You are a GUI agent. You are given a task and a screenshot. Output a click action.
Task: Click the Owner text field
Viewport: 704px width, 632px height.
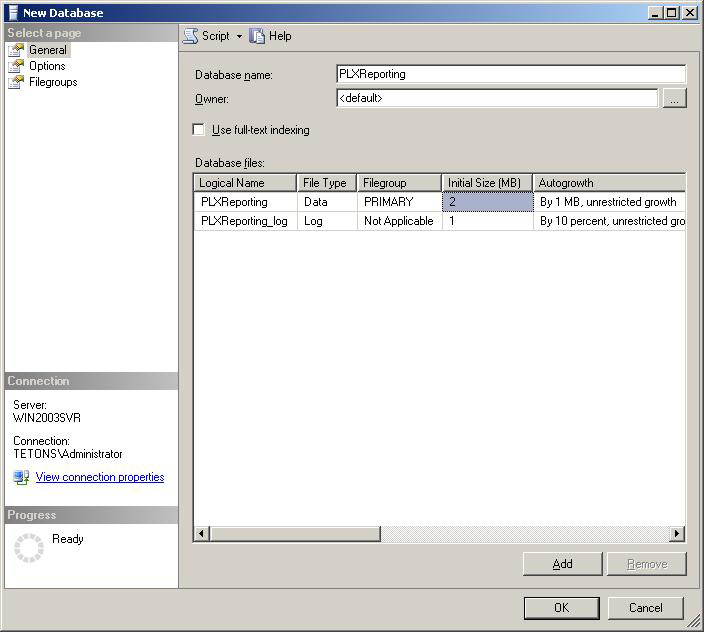tap(497, 98)
